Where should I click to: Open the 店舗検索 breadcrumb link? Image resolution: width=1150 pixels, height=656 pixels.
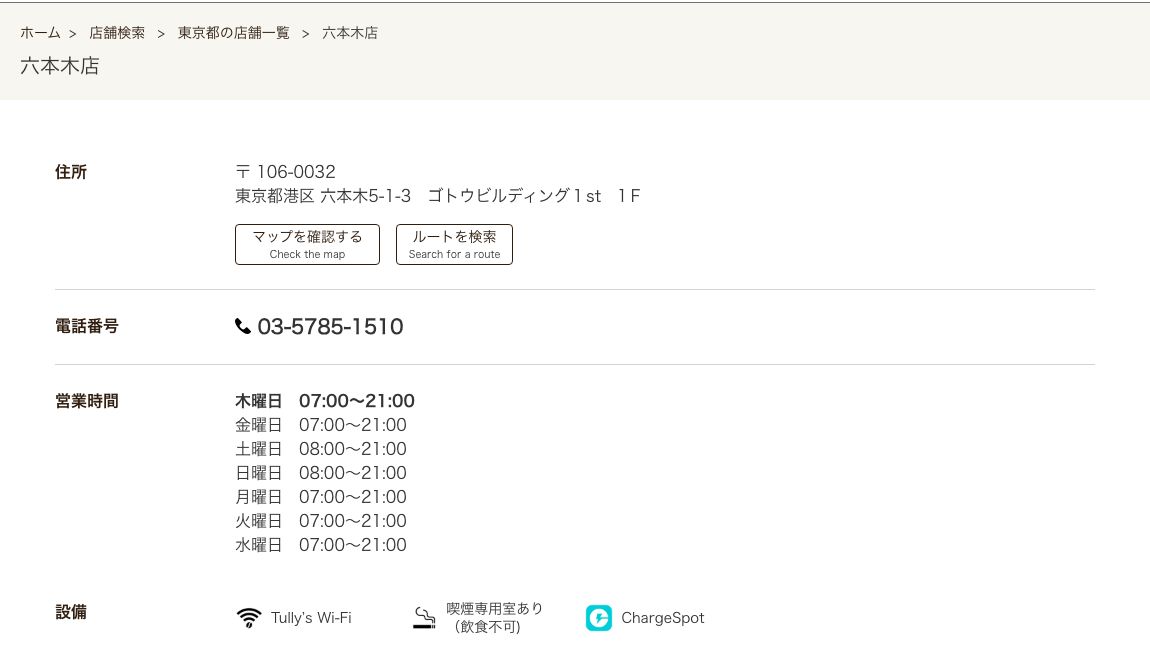tap(117, 33)
